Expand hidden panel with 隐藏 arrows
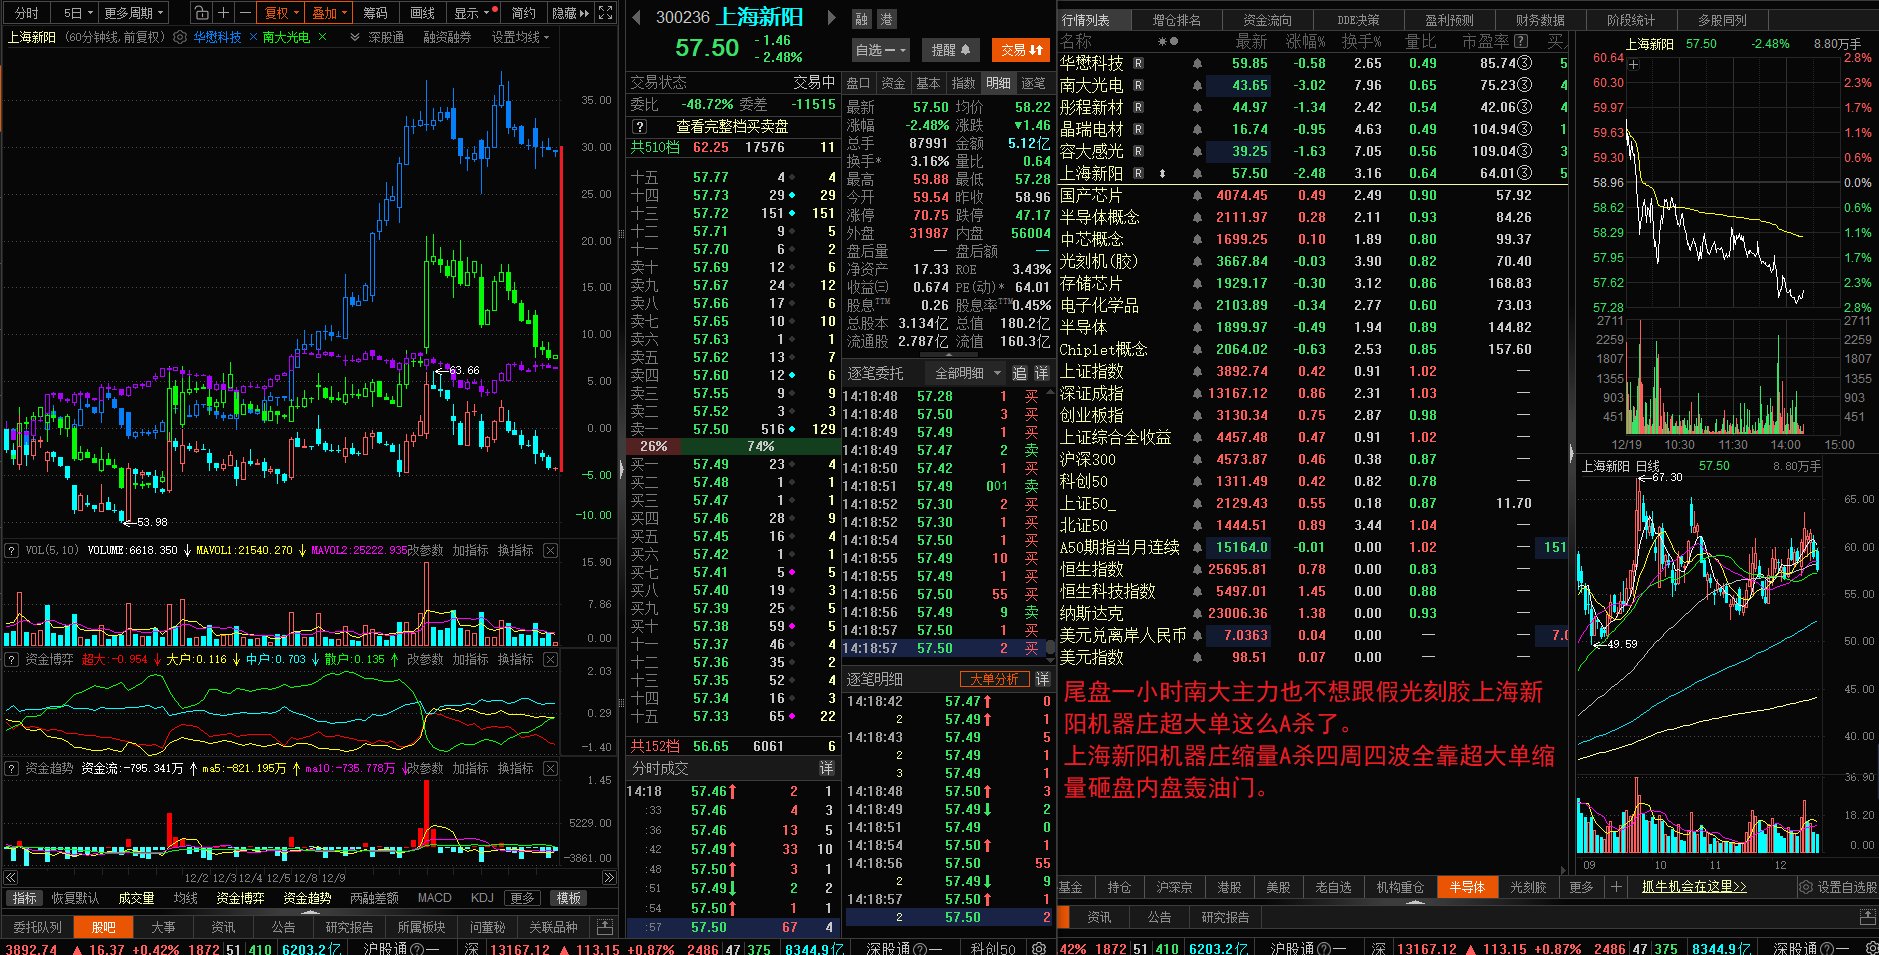The image size is (1879, 955). click(x=571, y=13)
